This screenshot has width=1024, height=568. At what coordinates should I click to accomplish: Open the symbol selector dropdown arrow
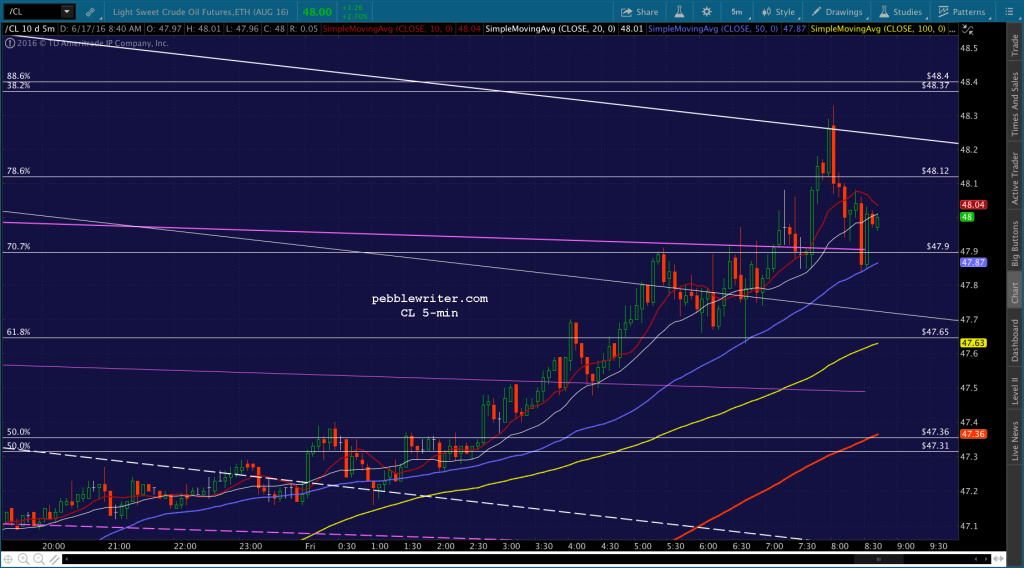coord(67,12)
